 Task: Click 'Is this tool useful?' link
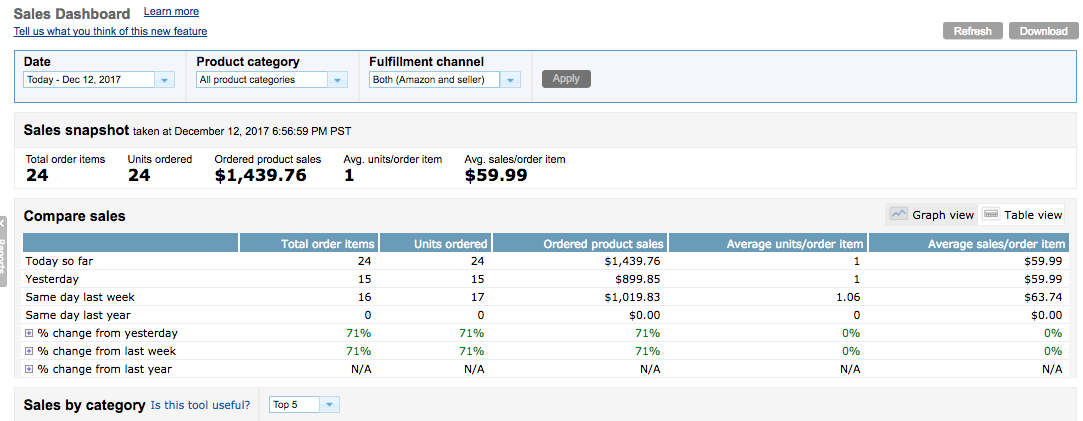point(201,405)
